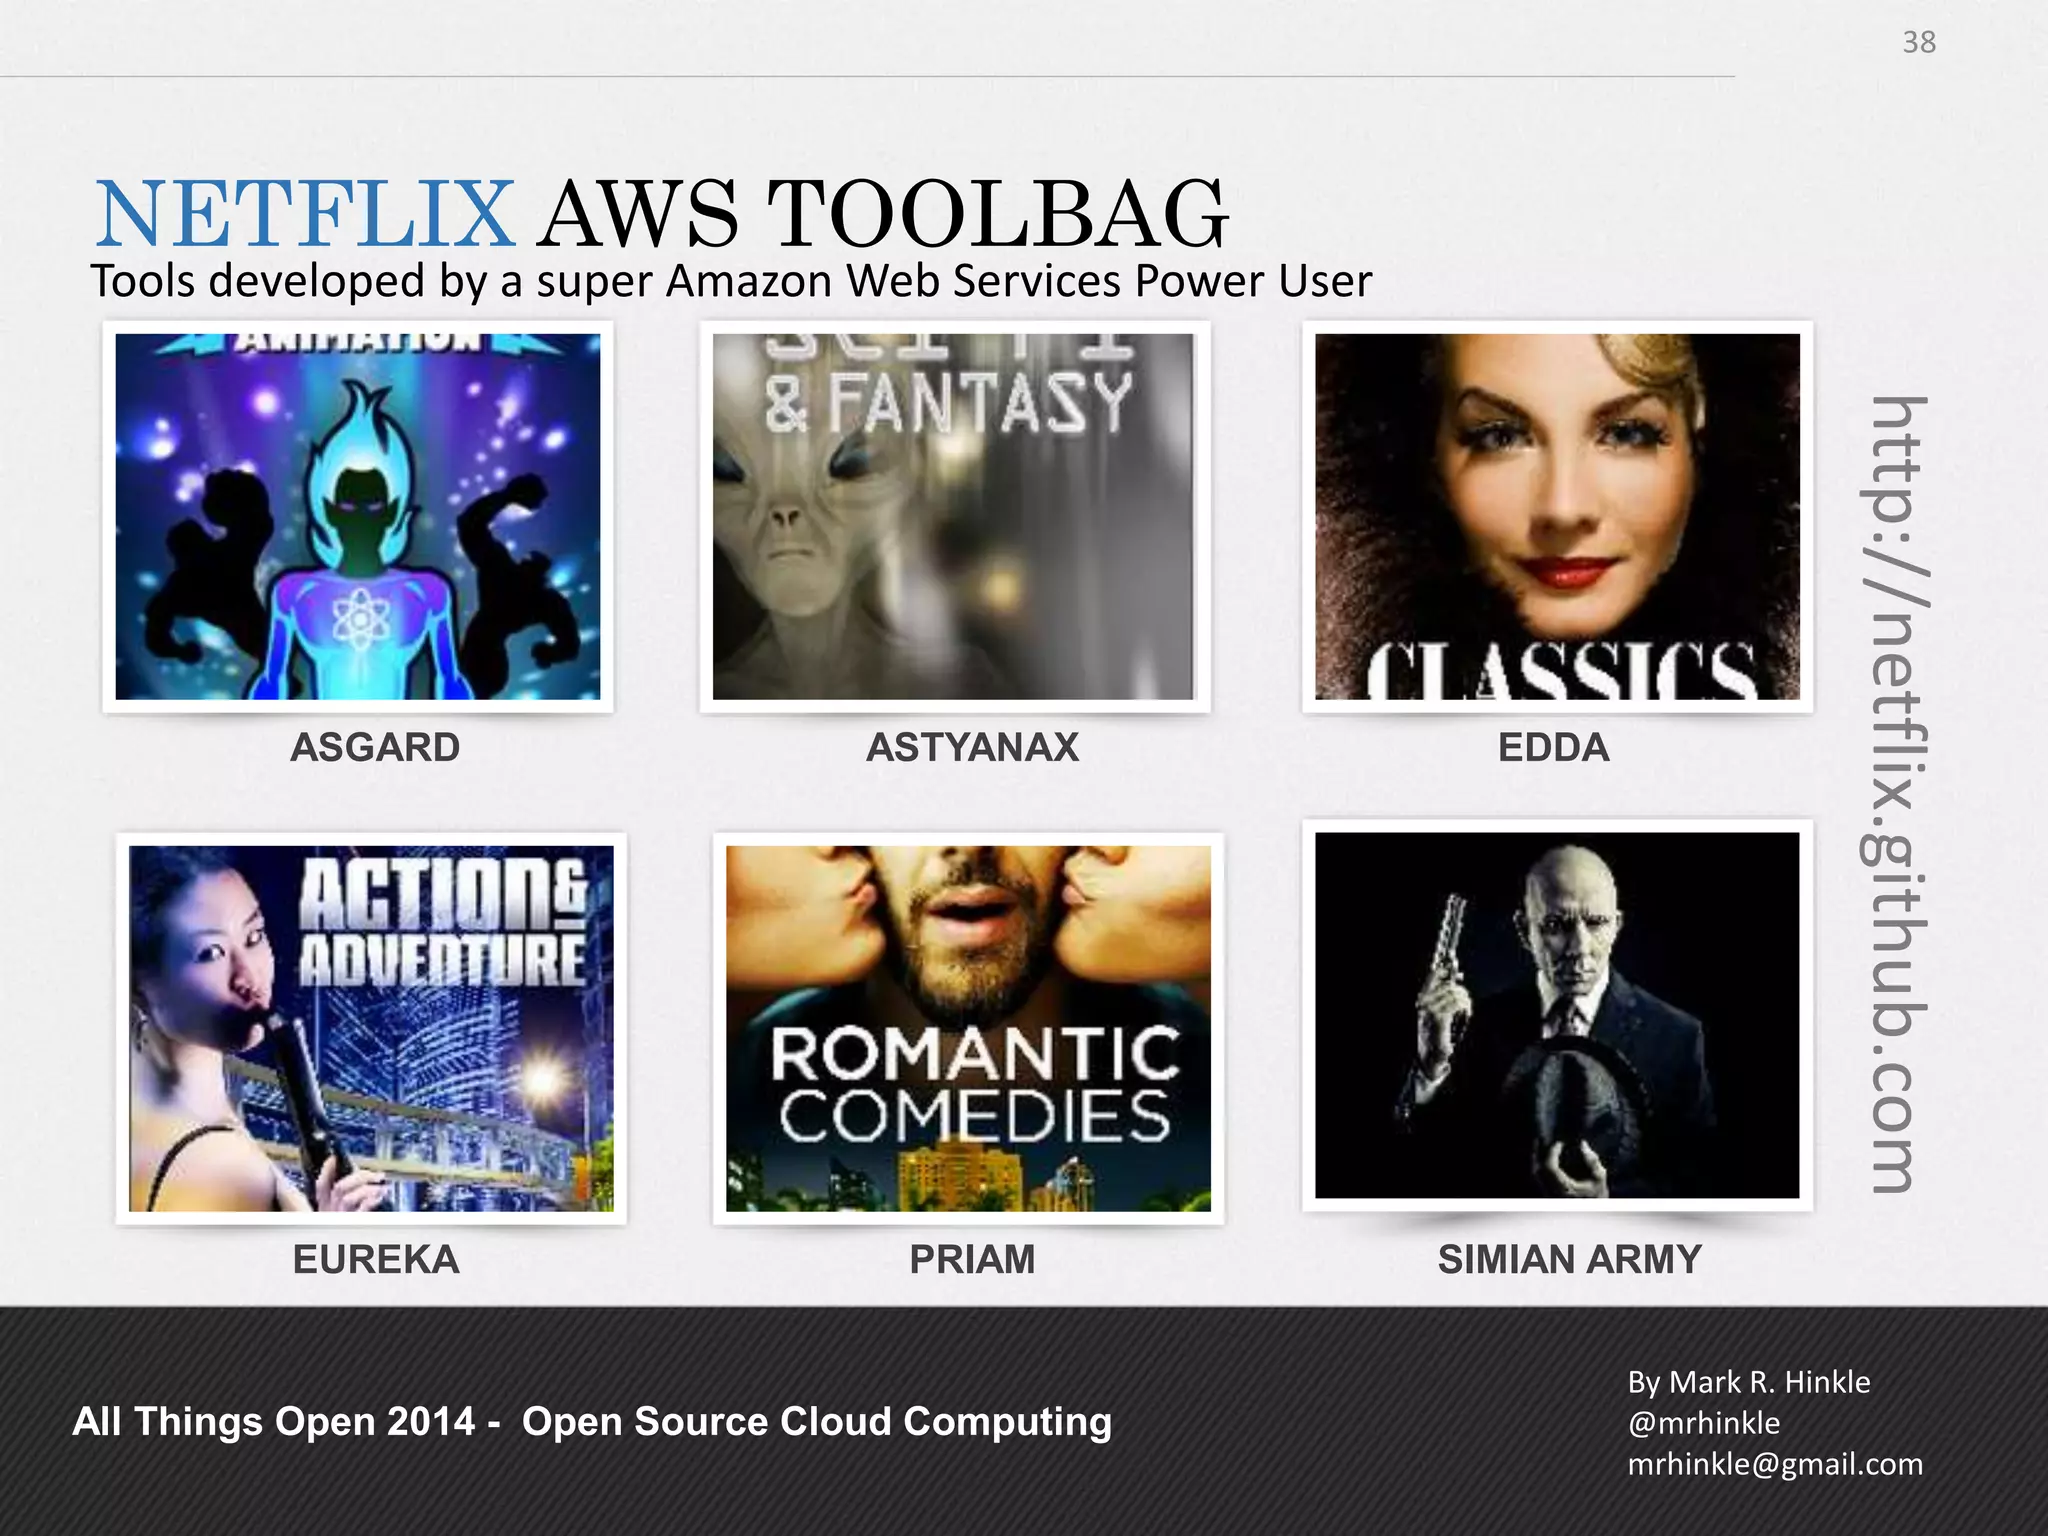Click the mrhinkle@gmail.com email address
Viewport: 2048px width, 1536px height.
click(1775, 1465)
